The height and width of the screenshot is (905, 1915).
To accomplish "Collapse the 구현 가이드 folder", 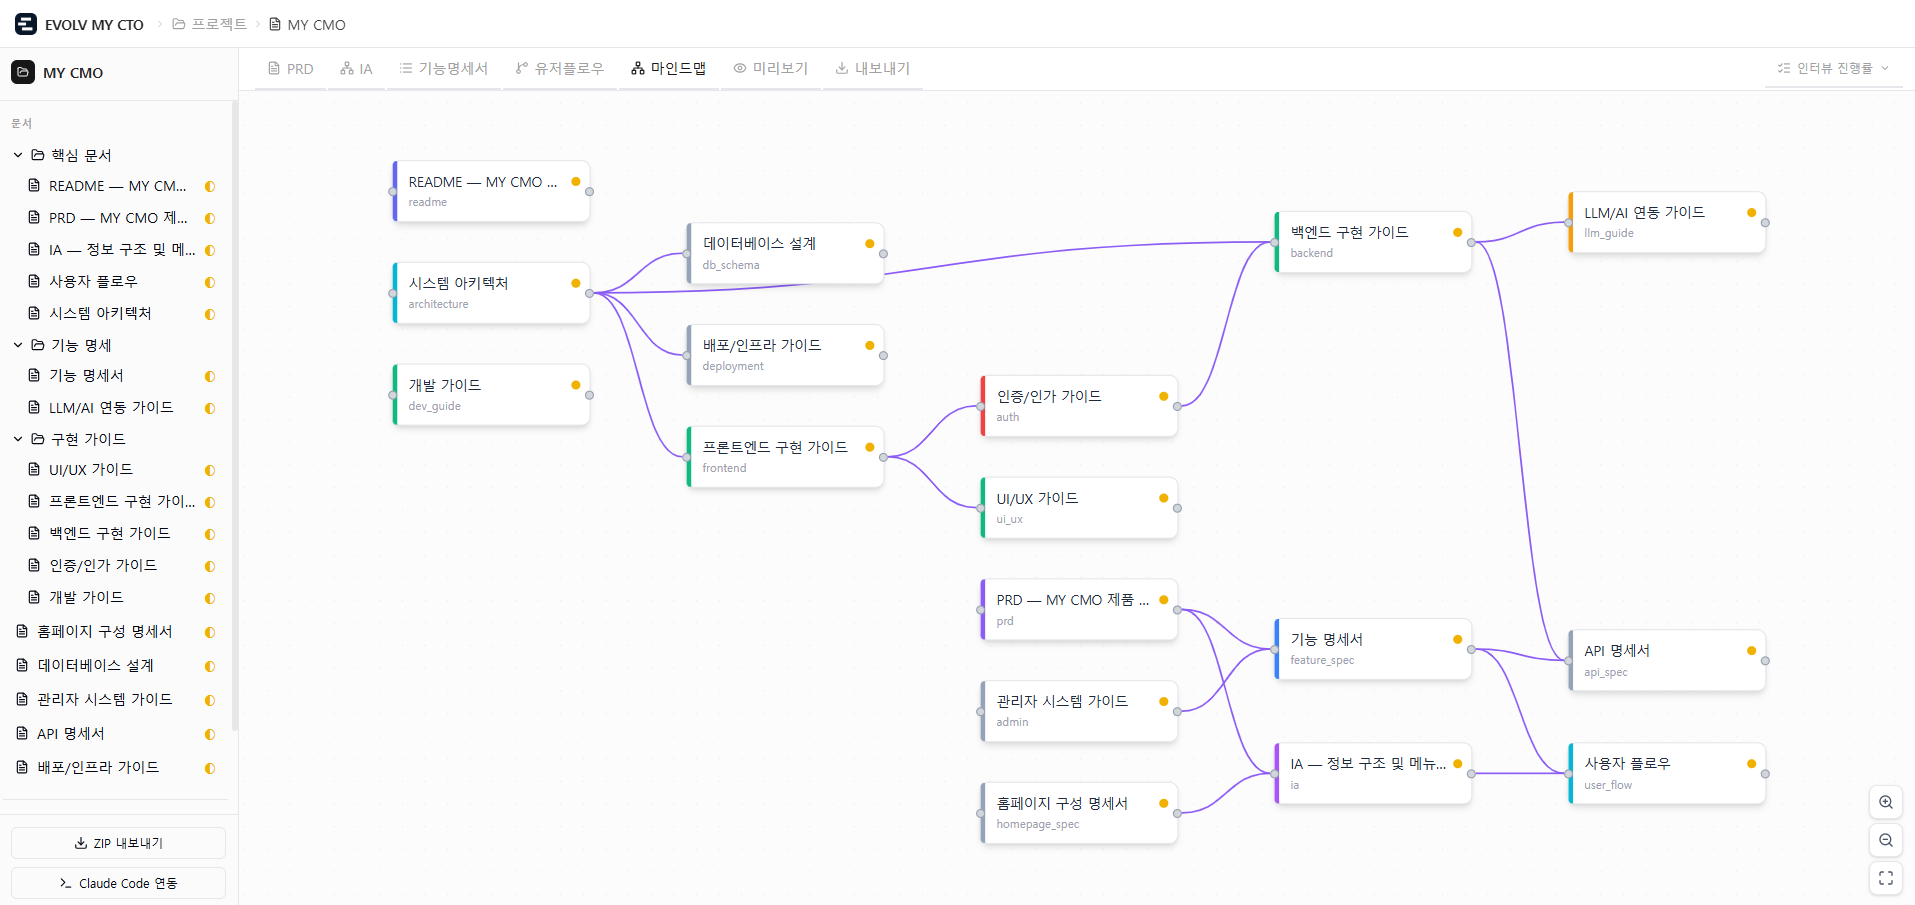I will (18, 439).
